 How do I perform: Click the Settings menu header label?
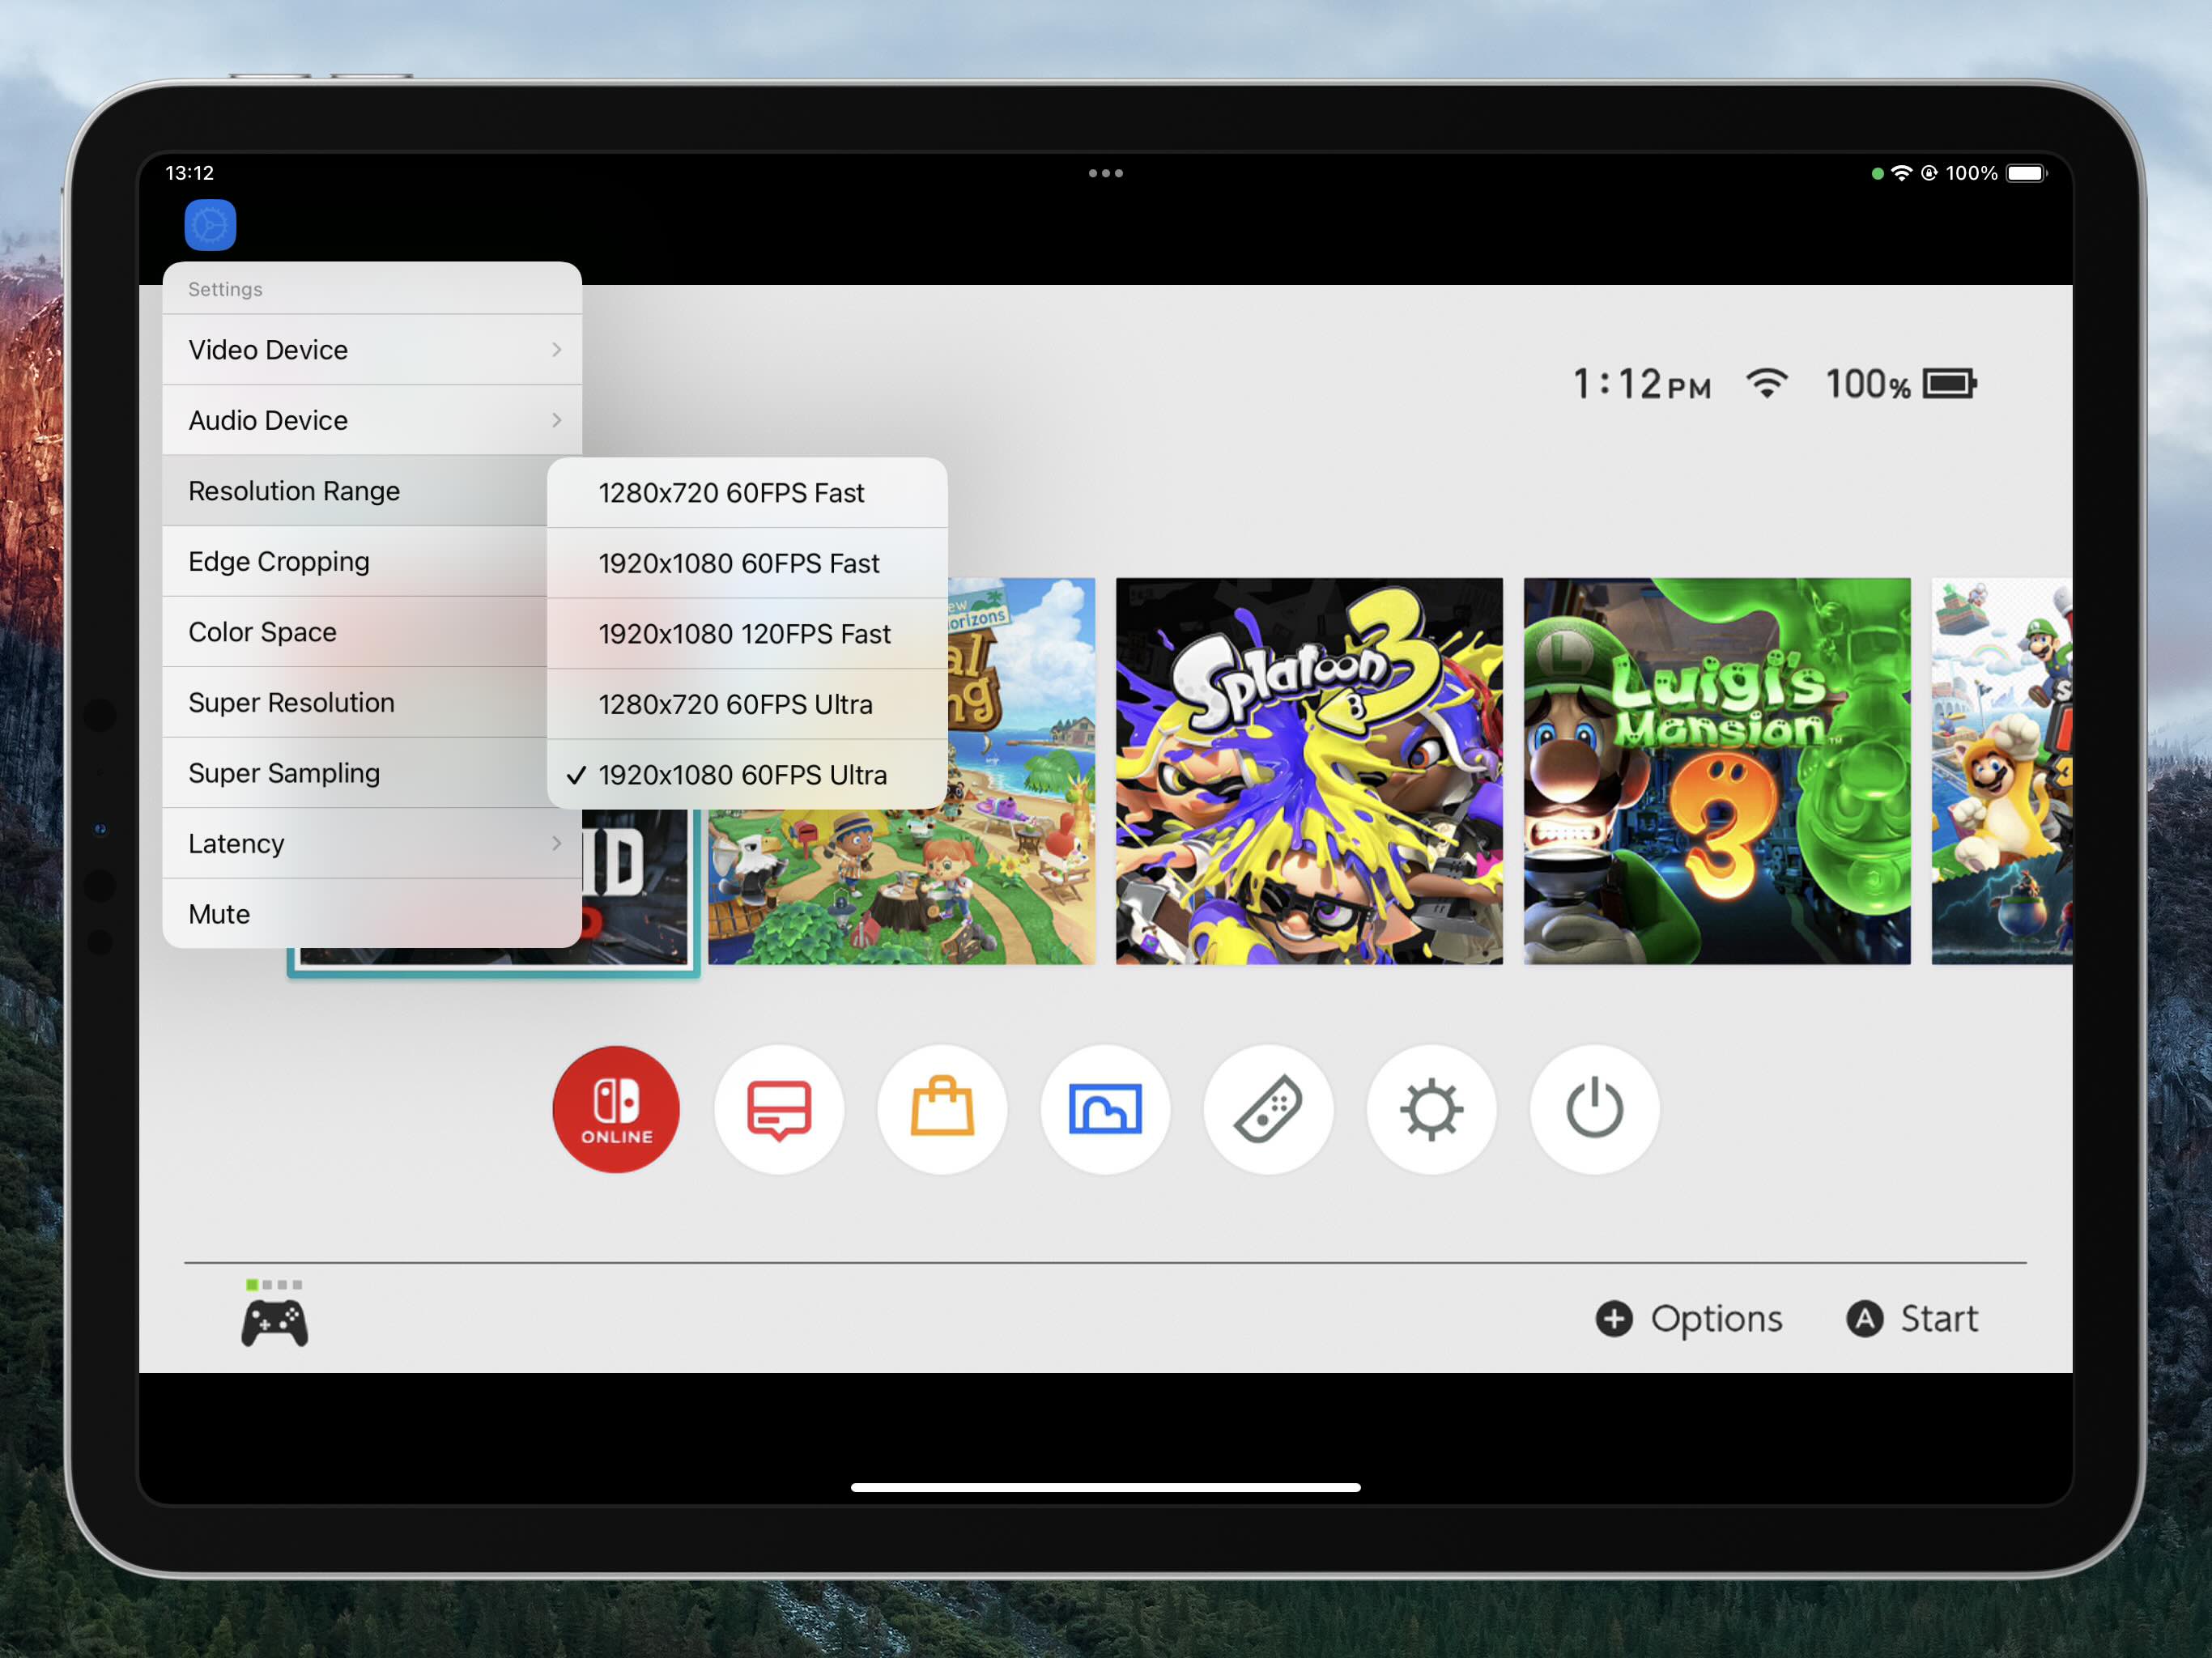tap(225, 289)
